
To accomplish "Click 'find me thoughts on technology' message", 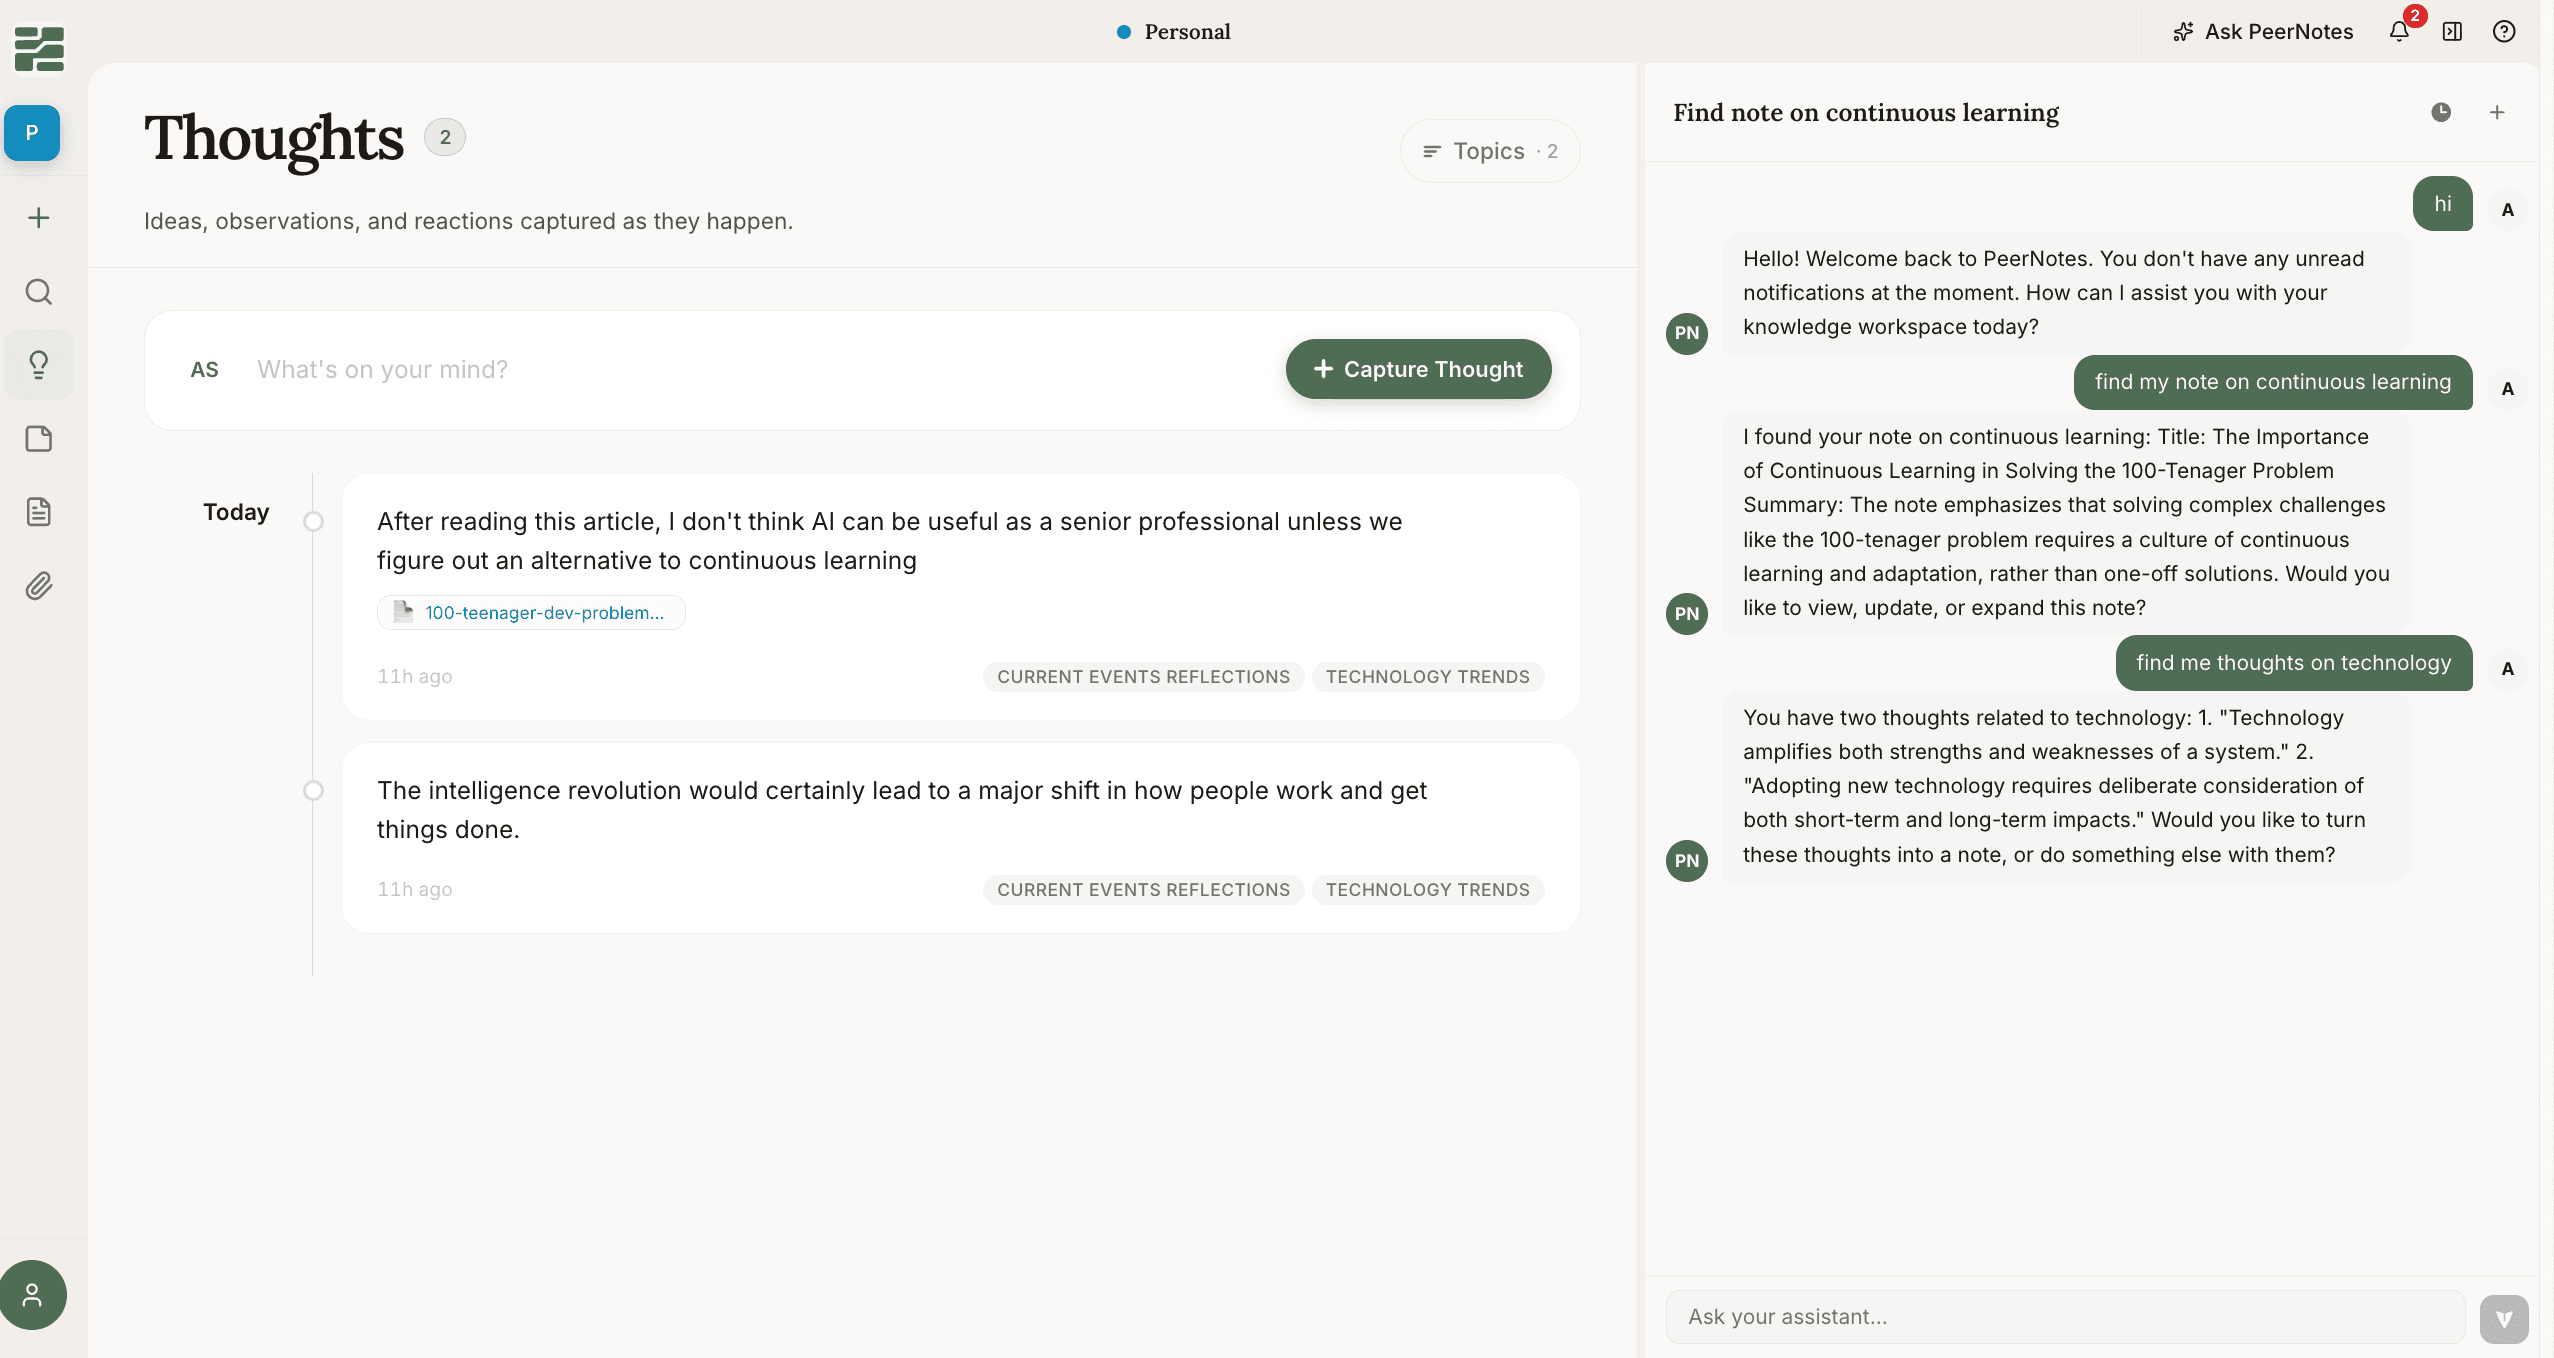I will 2294,663.
